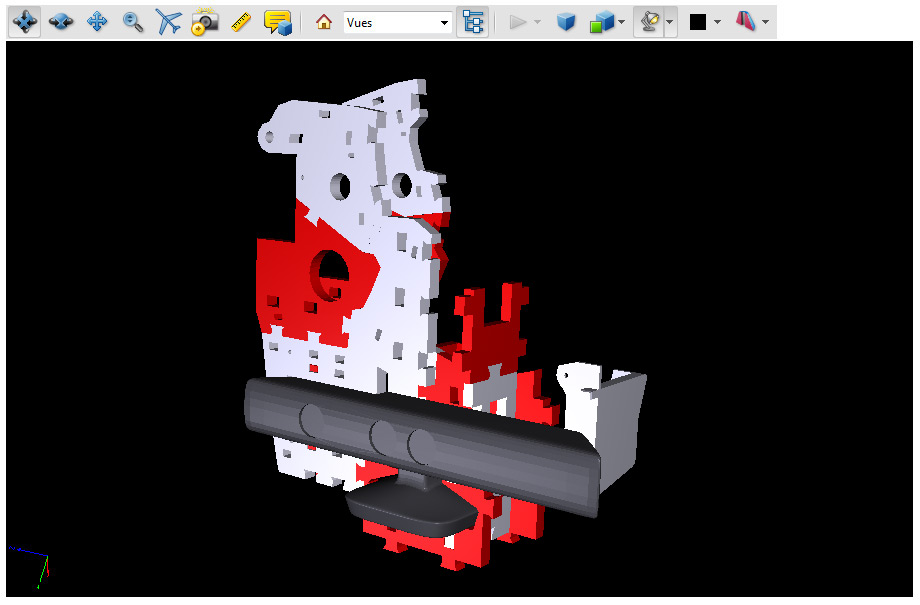Click the lighting lamp icon
The height and width of the screenshot is (605, 920).
pos(648,22)
